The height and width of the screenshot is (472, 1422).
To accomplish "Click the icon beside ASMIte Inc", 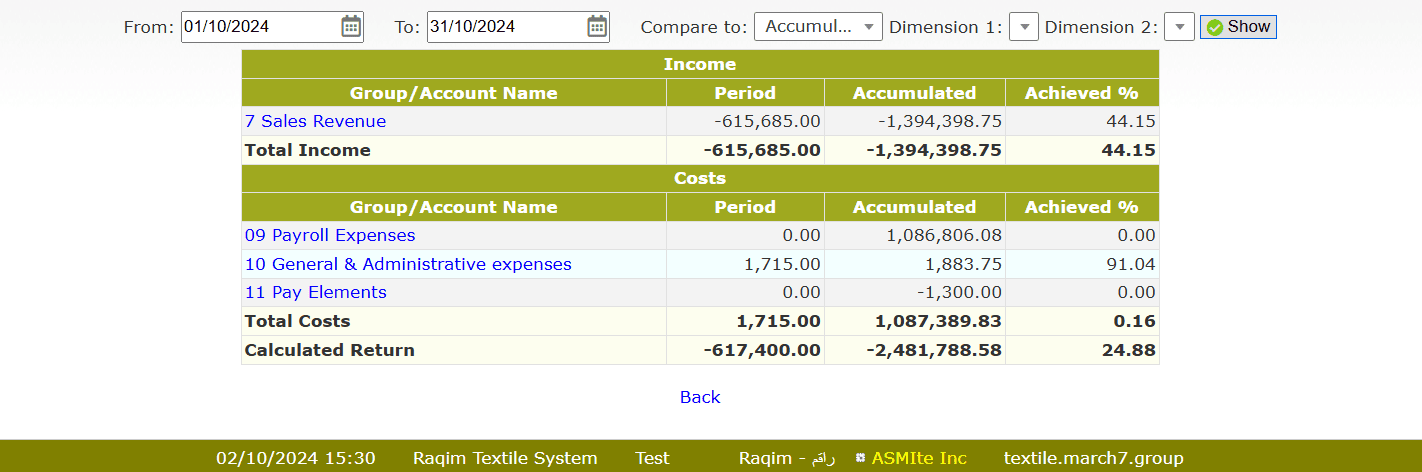I will coord(860,458).
